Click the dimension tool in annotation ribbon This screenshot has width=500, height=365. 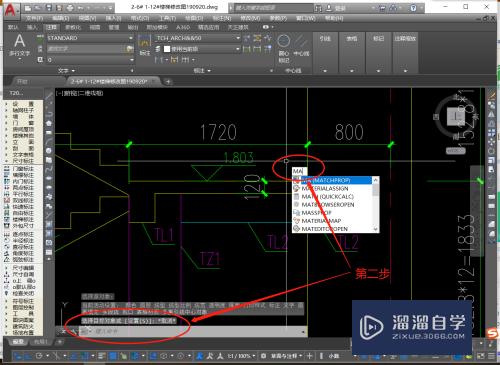144,44
